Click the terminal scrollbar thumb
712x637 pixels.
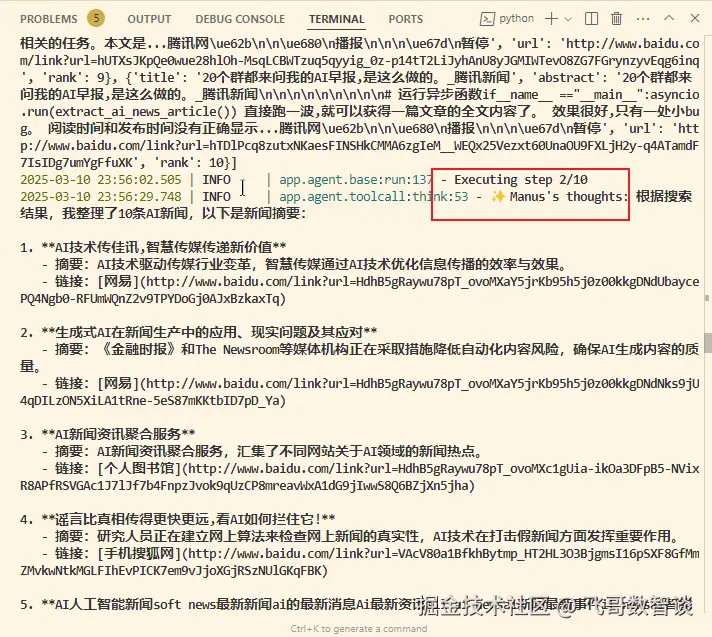click(x=707, y=343)
